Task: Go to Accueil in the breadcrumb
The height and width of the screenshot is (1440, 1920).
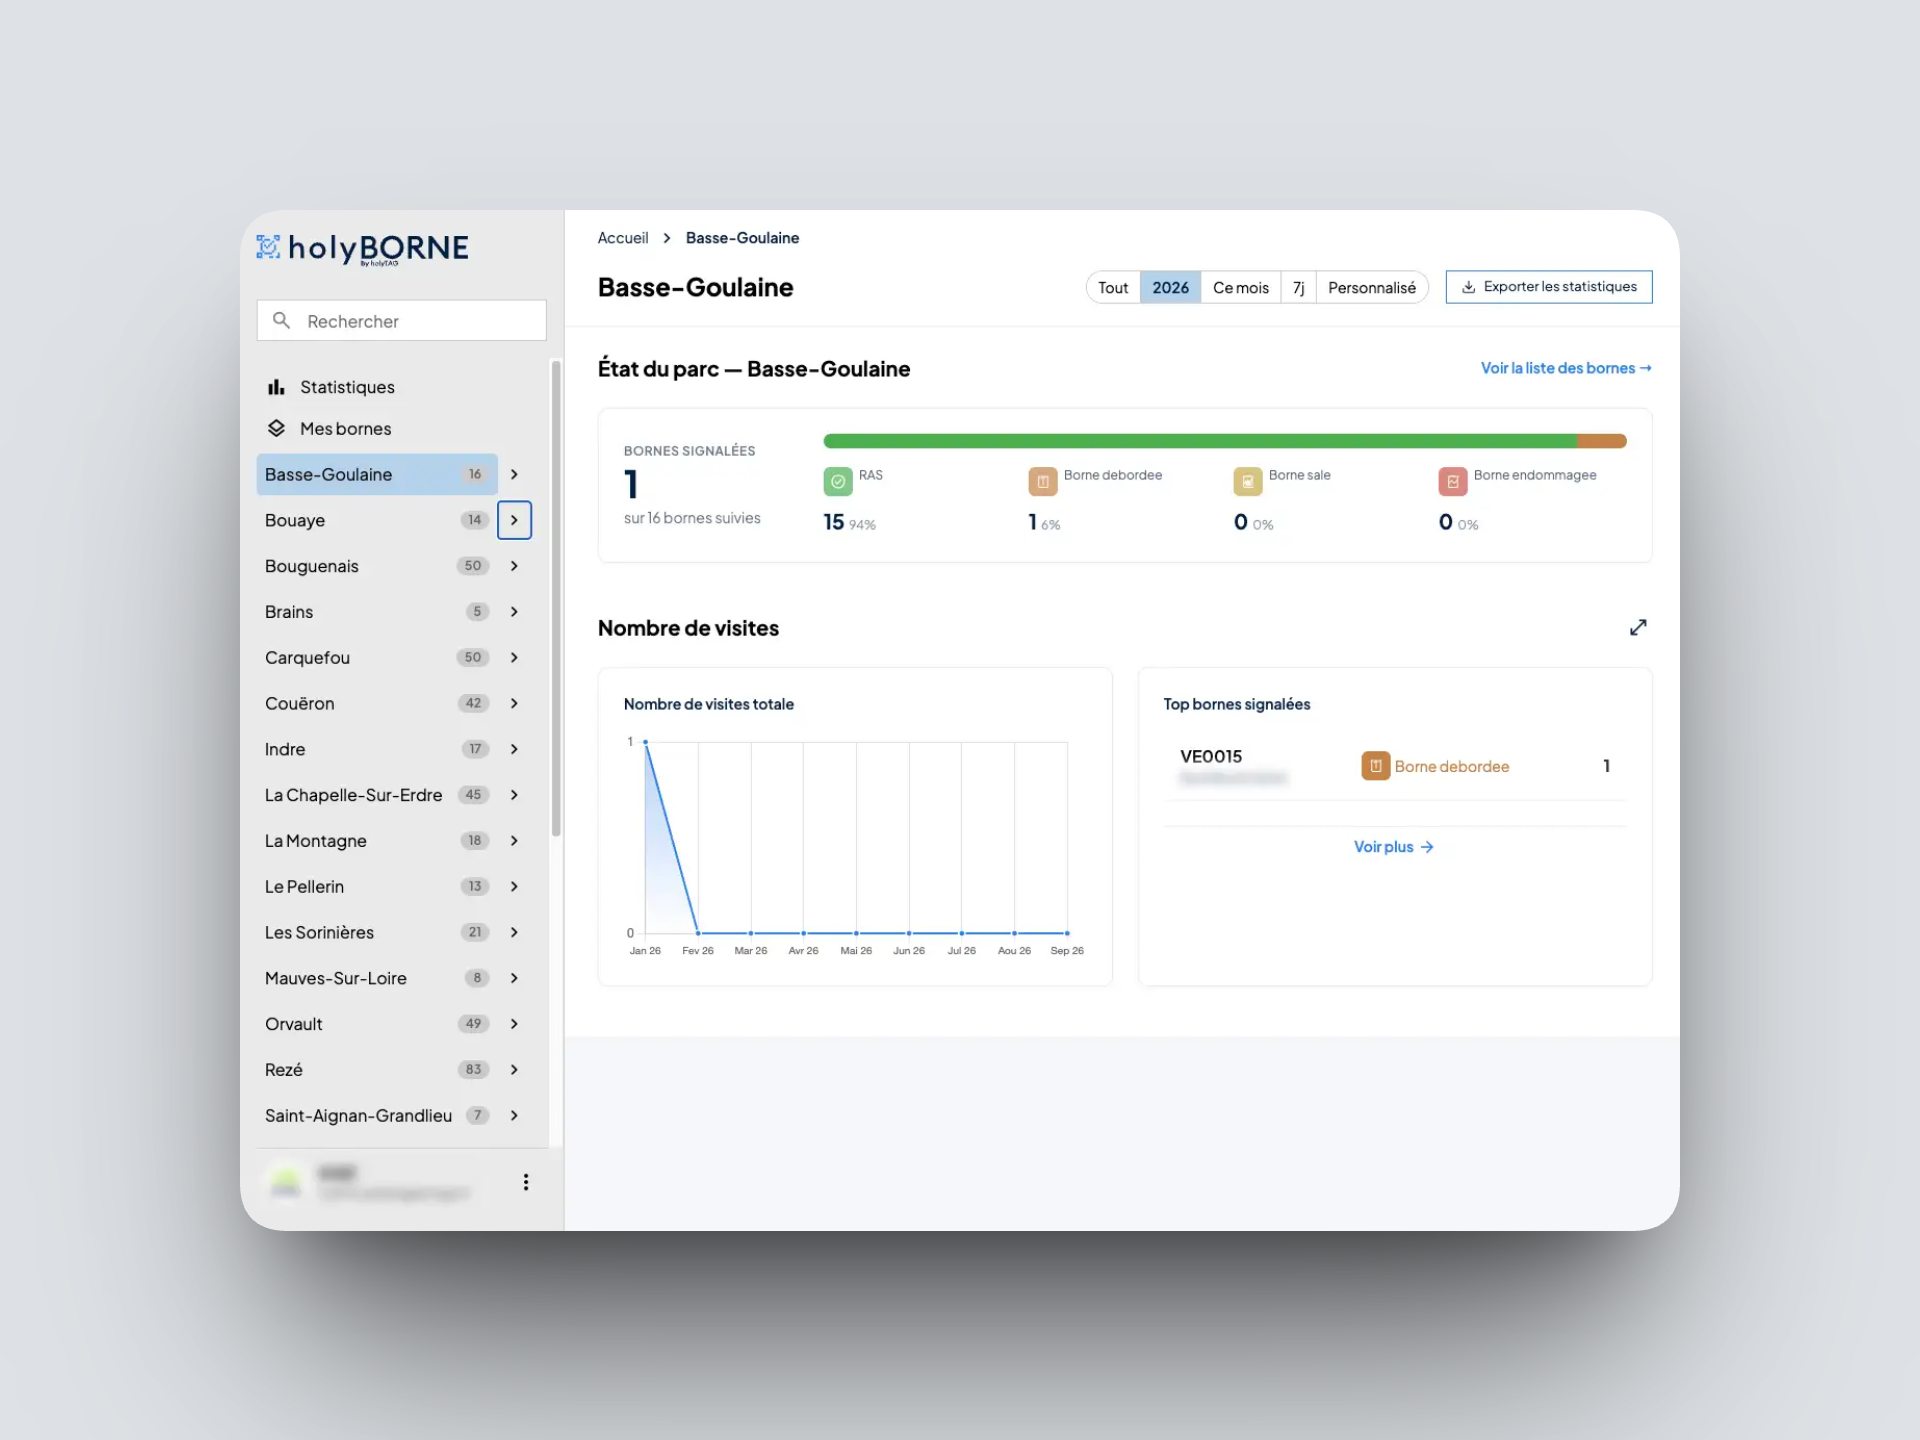Action: coord(623,238)
